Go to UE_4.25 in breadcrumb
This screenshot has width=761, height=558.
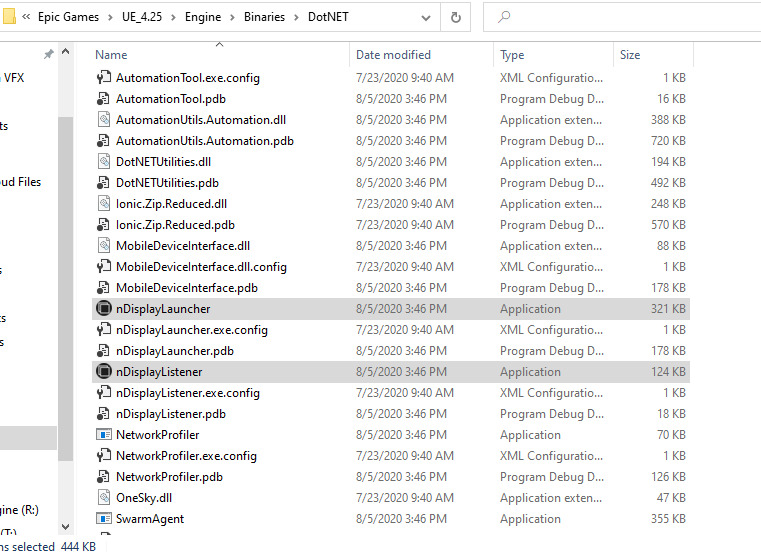click(x=142, y=17)
